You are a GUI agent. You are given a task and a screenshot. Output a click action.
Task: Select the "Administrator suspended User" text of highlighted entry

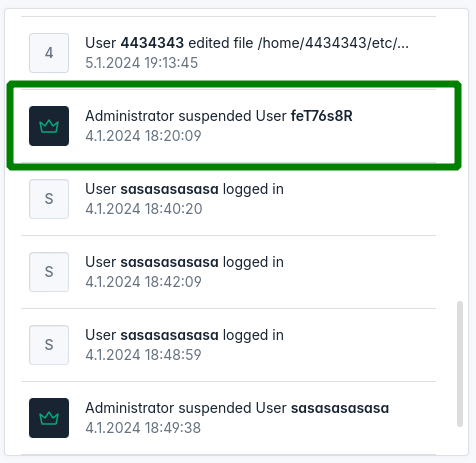(x=186, y=116)
